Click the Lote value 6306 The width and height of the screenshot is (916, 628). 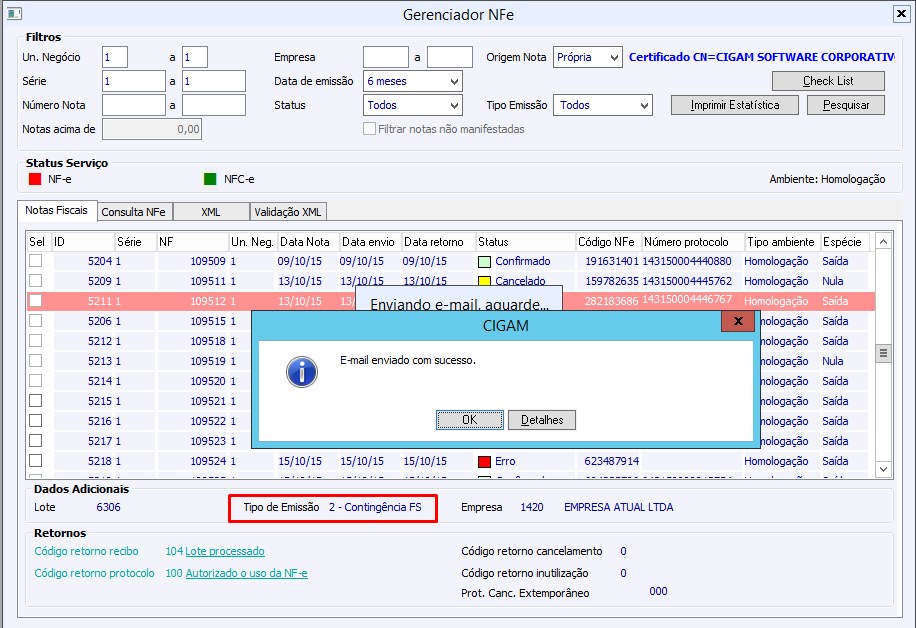108,507
